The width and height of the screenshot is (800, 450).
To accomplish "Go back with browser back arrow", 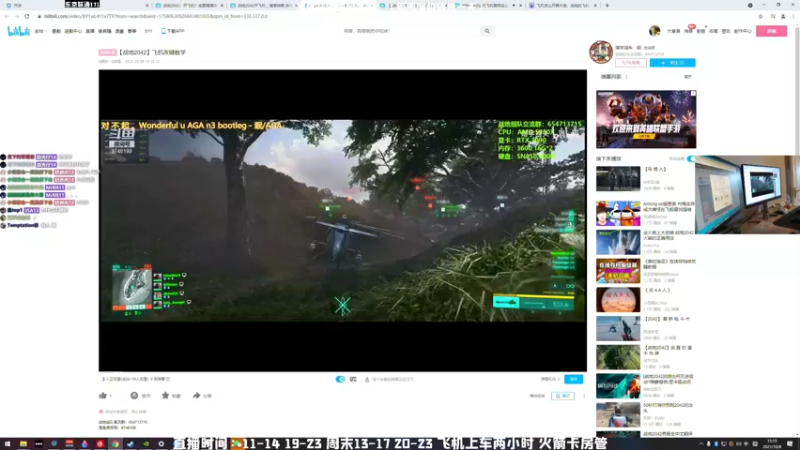I will pyautogui.click(x=7, y=16).
